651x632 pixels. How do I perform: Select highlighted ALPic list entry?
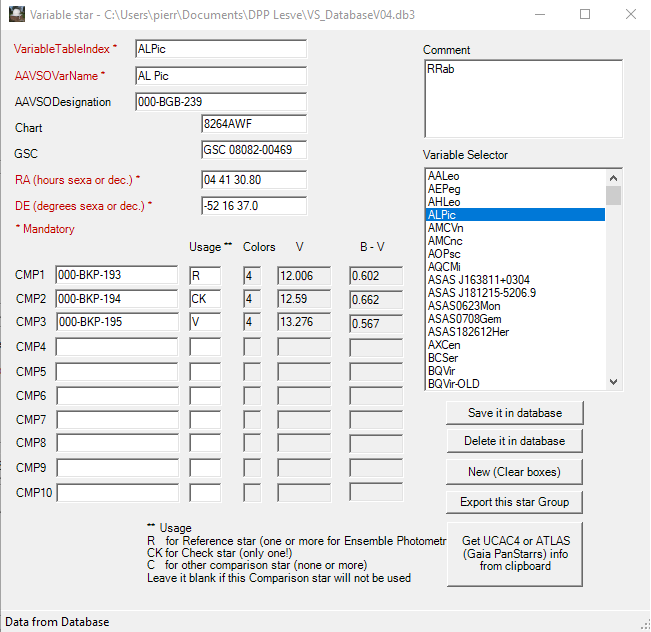pos(516,215)
